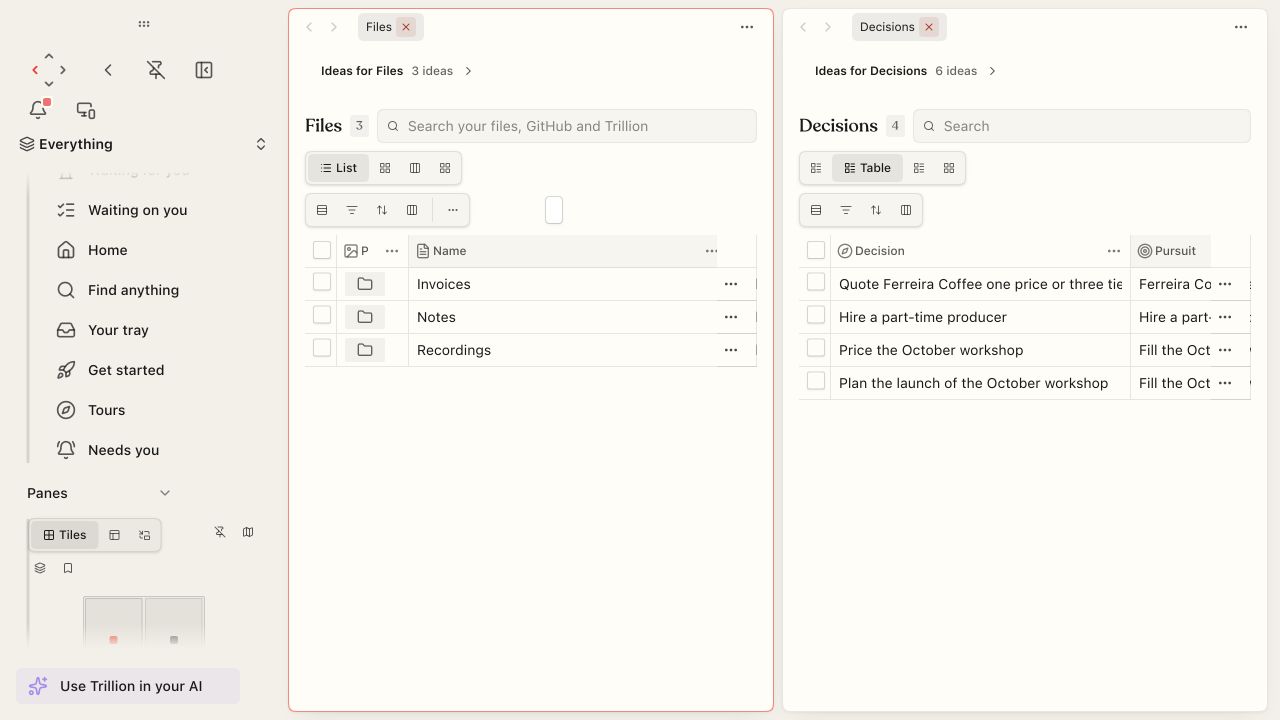Collapse the Panes section chevron
Image resolution: width=1280 pixels, height=720 pixels.
point(165,493)
